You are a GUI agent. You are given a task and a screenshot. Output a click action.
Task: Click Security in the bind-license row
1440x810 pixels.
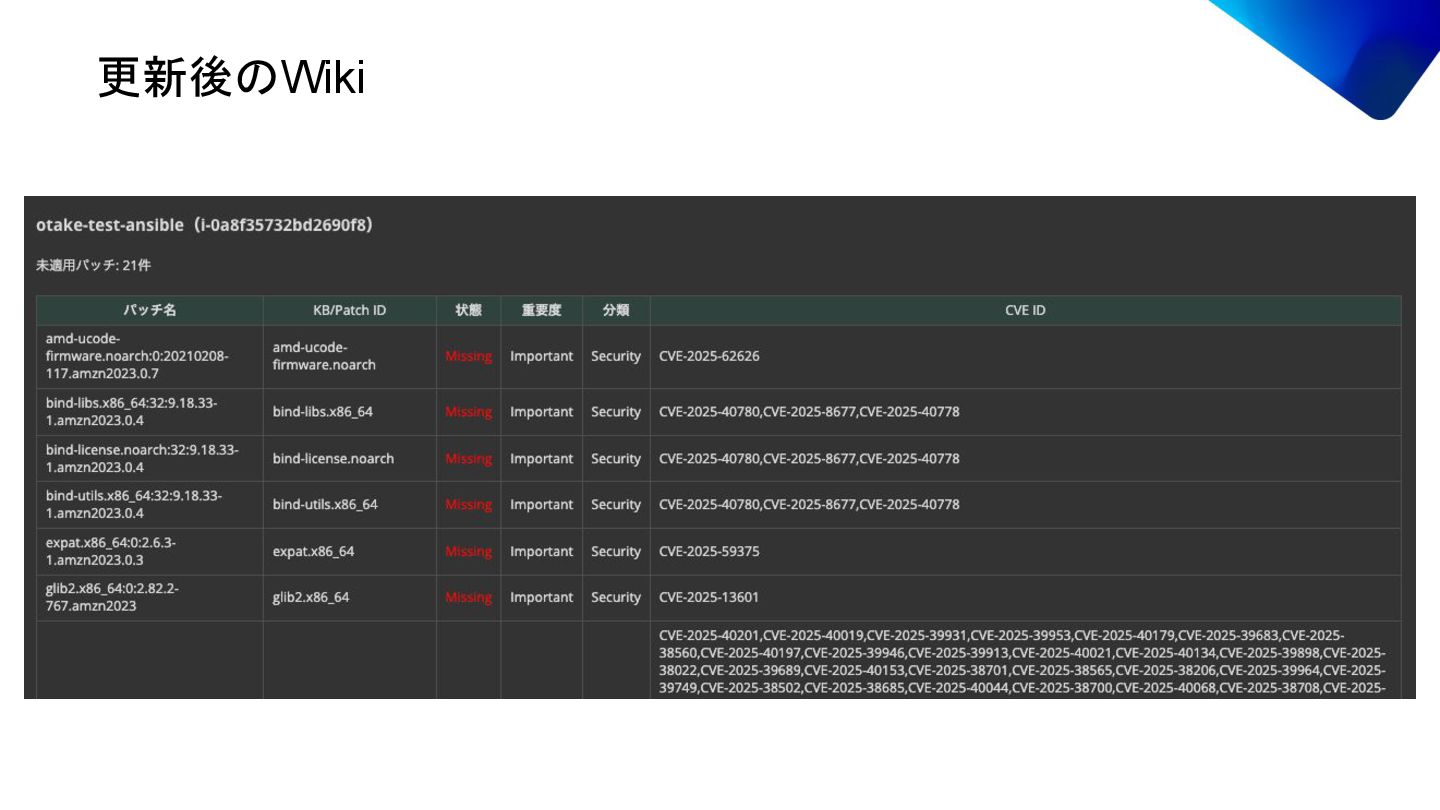615,458
